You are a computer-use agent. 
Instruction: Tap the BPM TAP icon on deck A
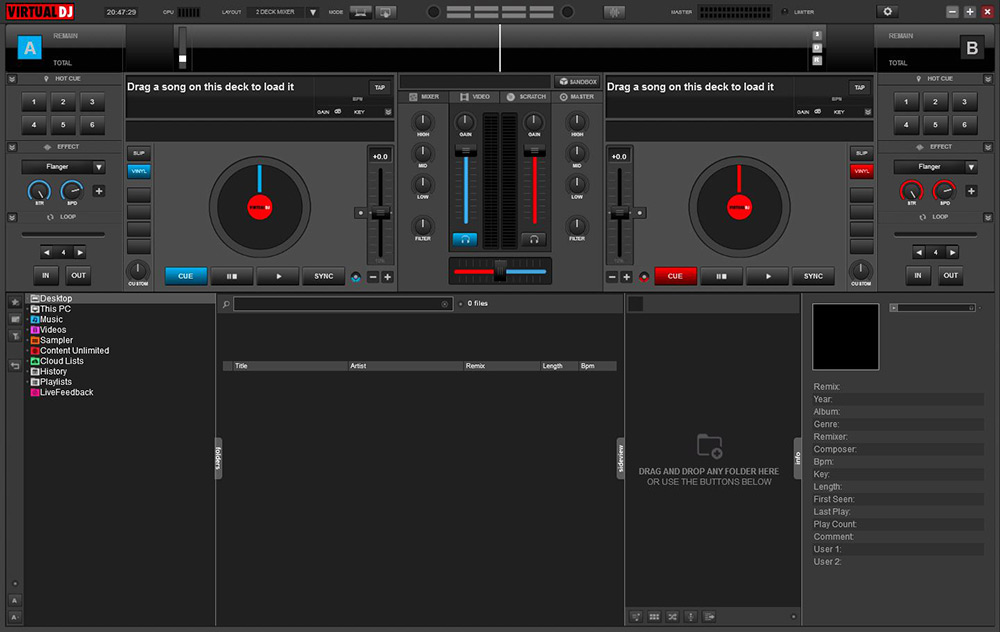coord(380,88)
